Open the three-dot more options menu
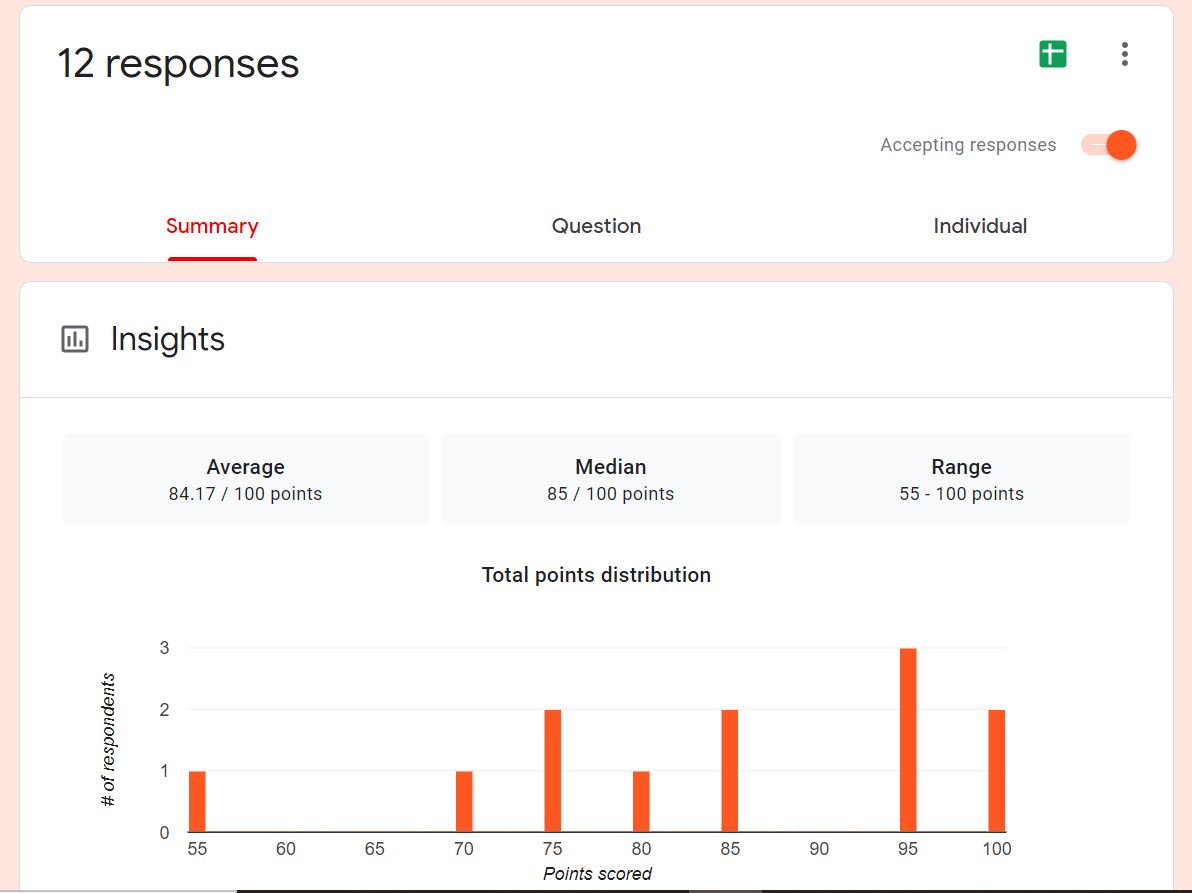 coord(1125,54)
